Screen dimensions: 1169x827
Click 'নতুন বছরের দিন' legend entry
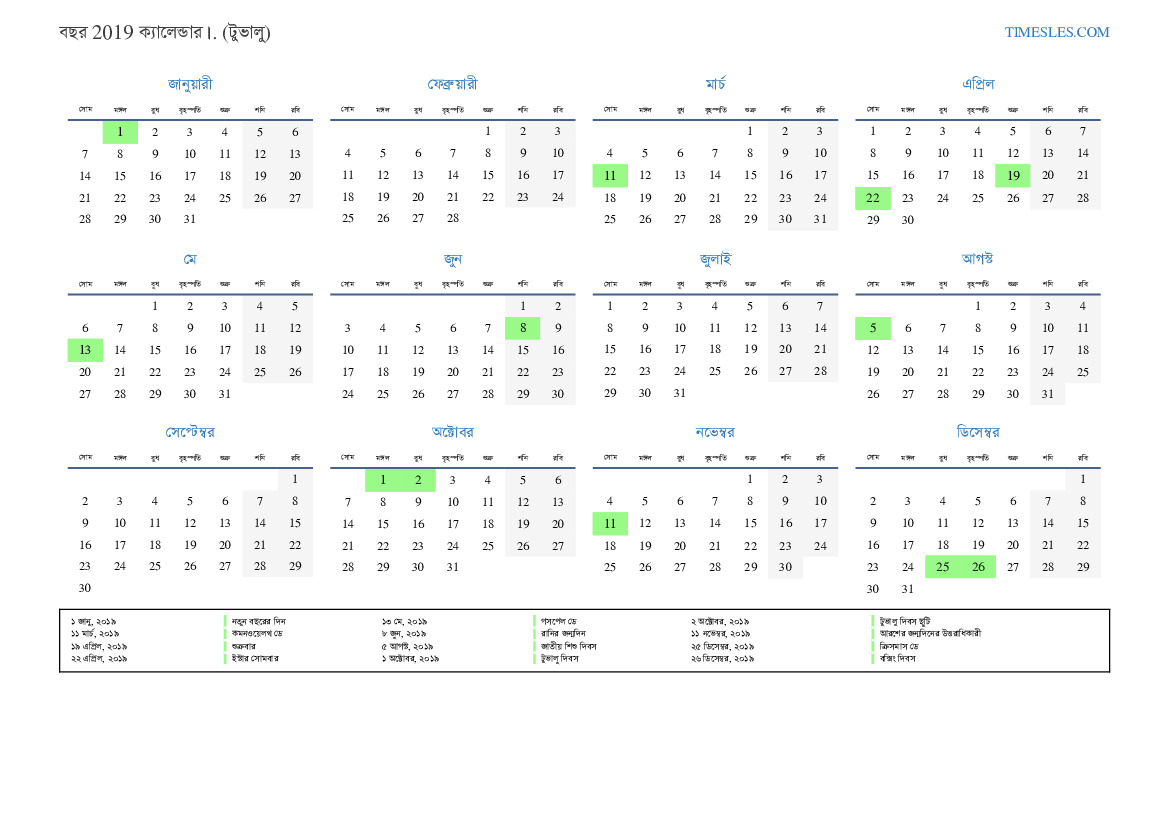tap(259, 621)
